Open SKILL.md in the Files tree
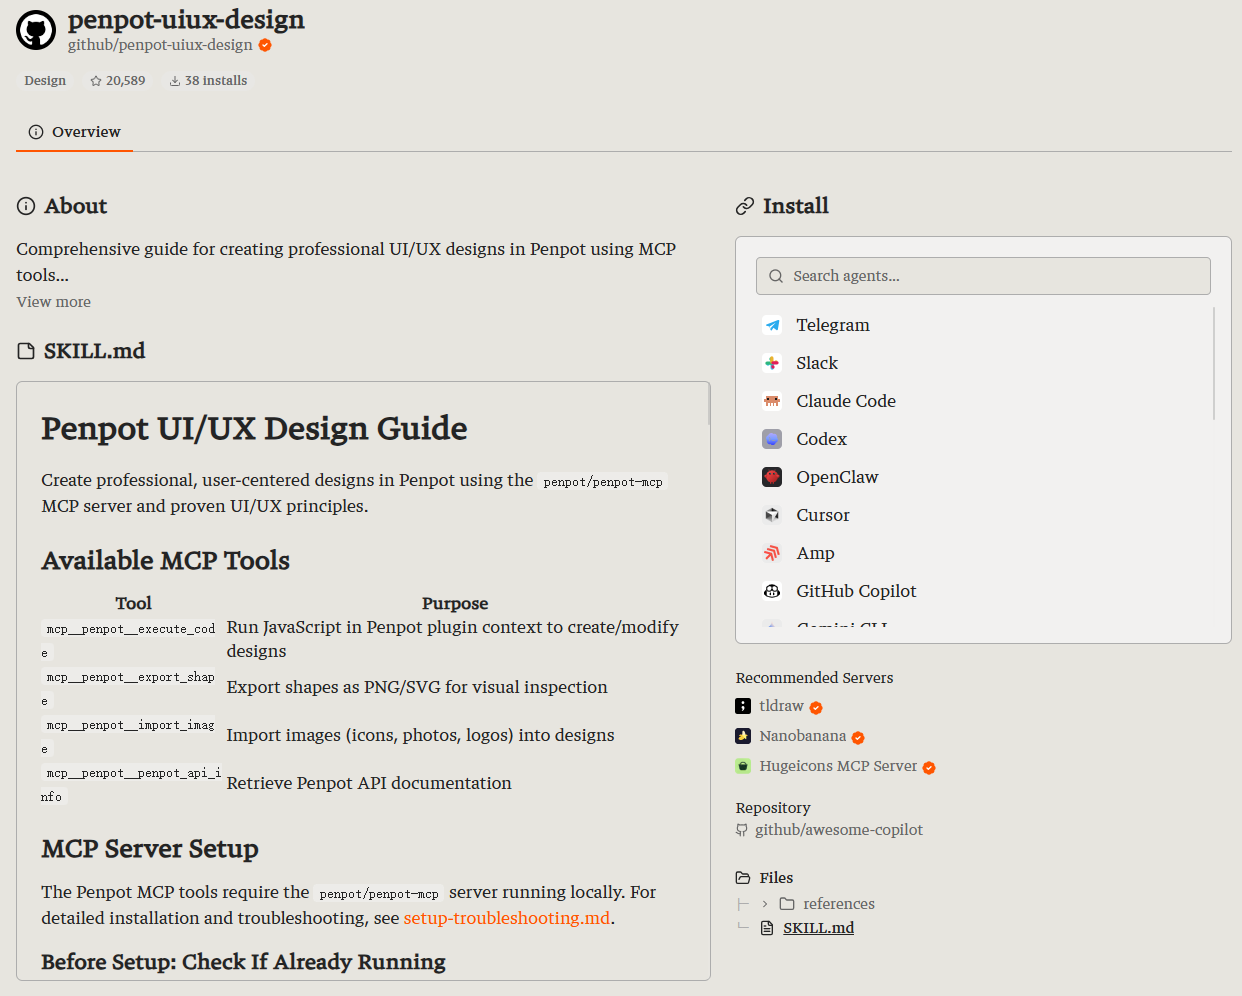This screenshot has width=1242, height=996. point(818,928)
